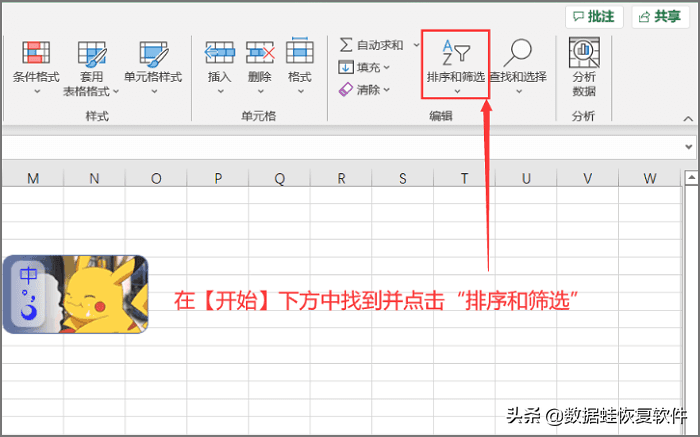The image size is (700, 437).
Task: Select column Q header
Action: point(279,179)
